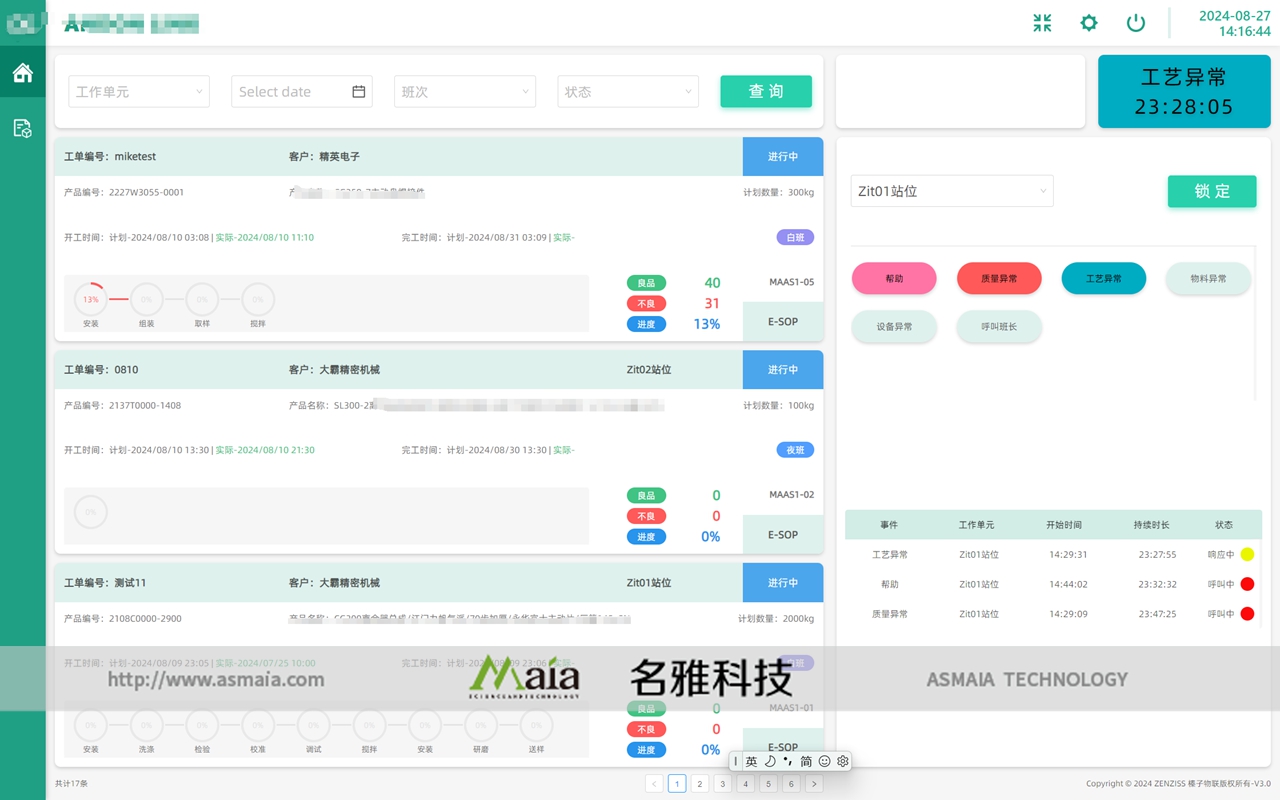Image resolution: width=1280 pixels, height=800 pixels.
Task: Switch IME to English via 英 icon
Action: [751, 761]
